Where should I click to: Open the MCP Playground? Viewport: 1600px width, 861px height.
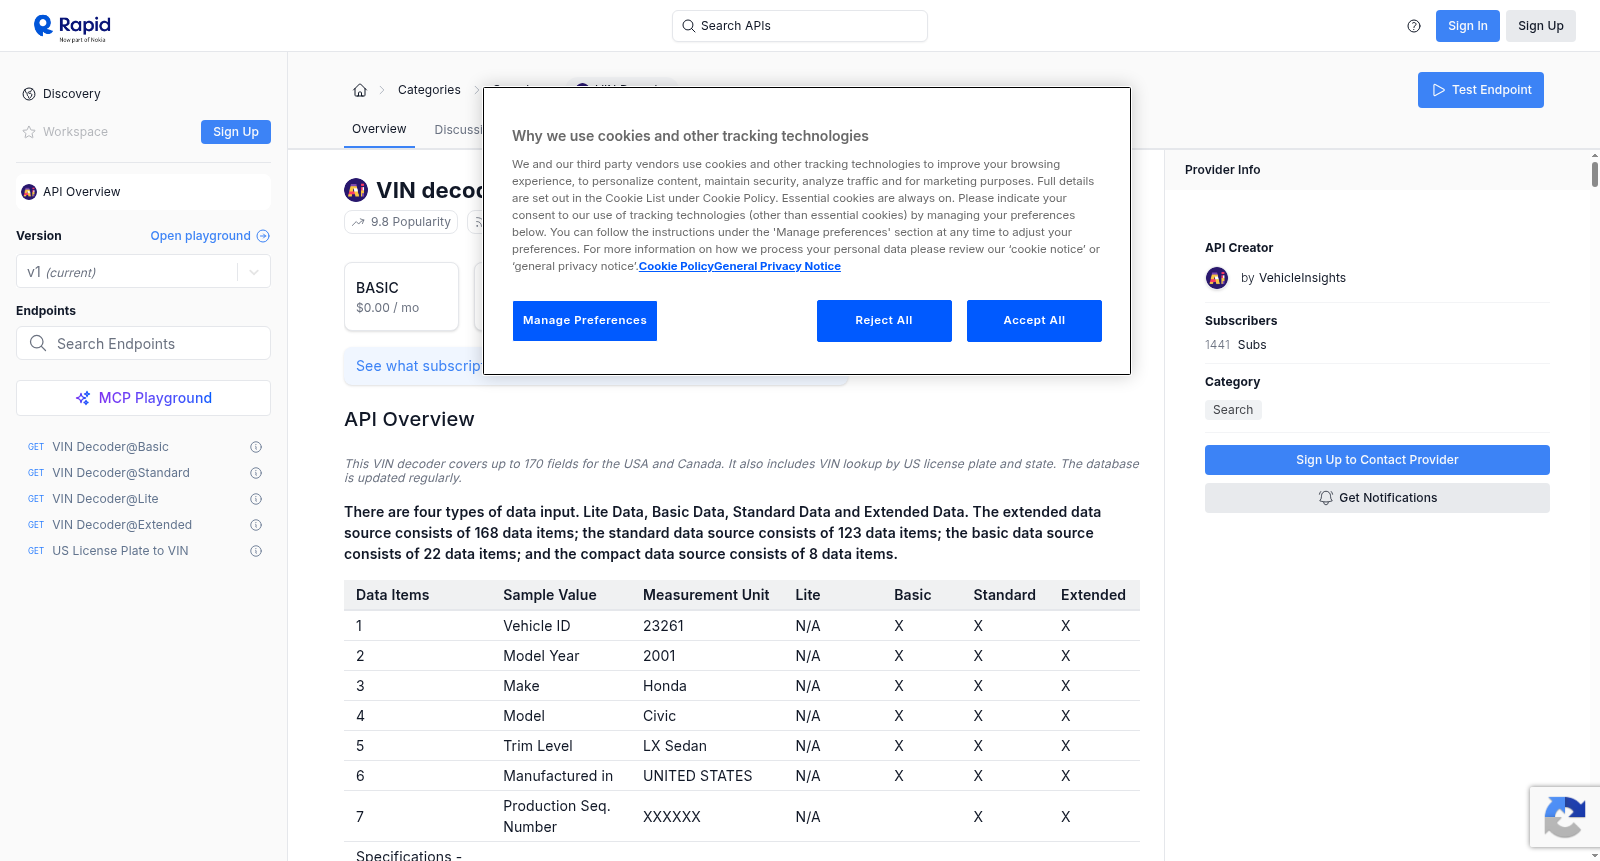[x=143, y=398]
